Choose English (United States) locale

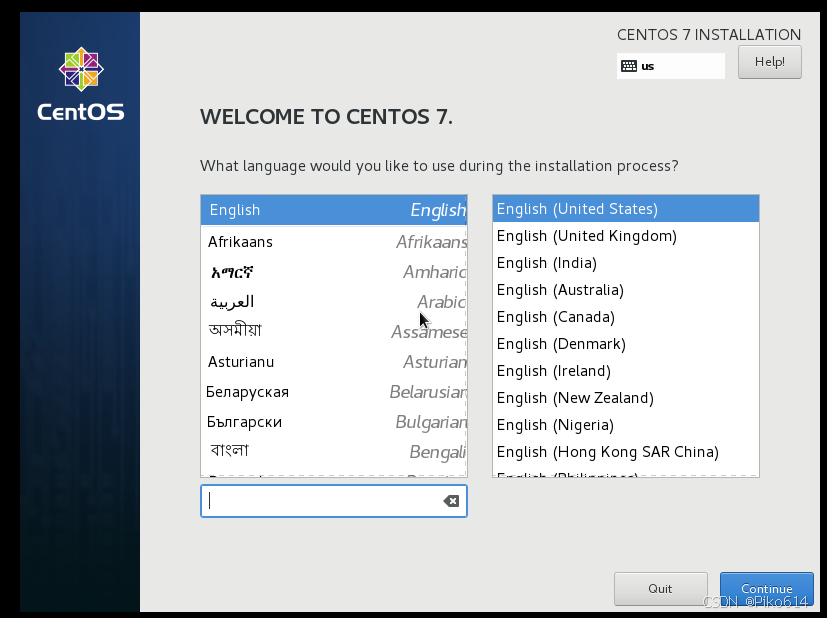[x=626, y=209]
